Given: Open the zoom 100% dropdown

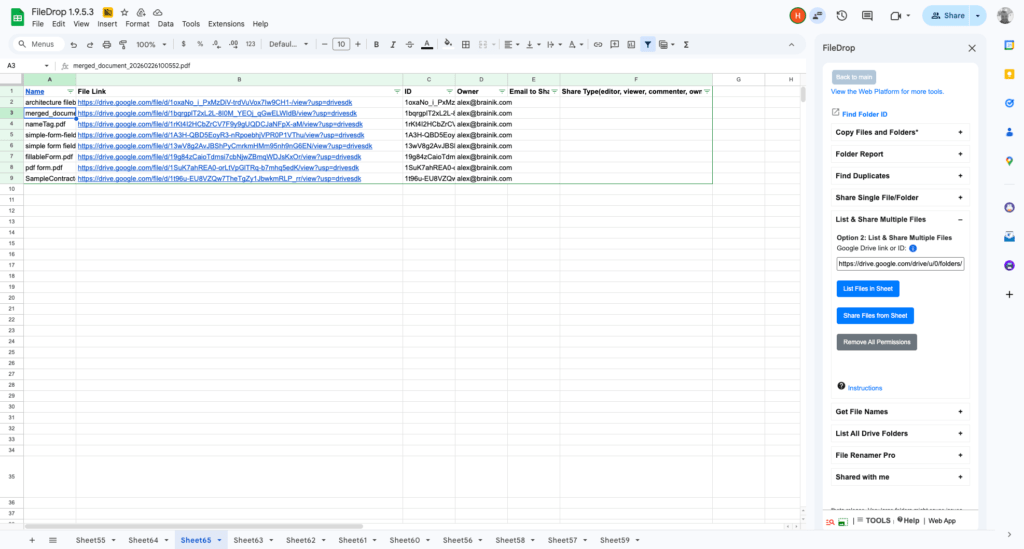Looking at the screenshot, I should (151, 44).
